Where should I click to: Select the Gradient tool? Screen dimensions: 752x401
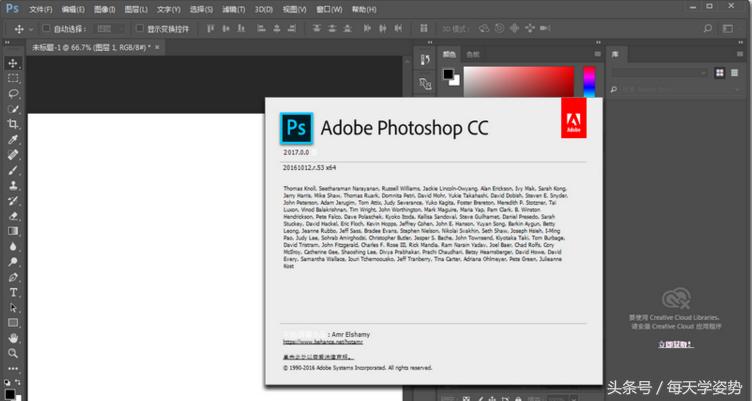pyautogui.click(x=13, y=231)
